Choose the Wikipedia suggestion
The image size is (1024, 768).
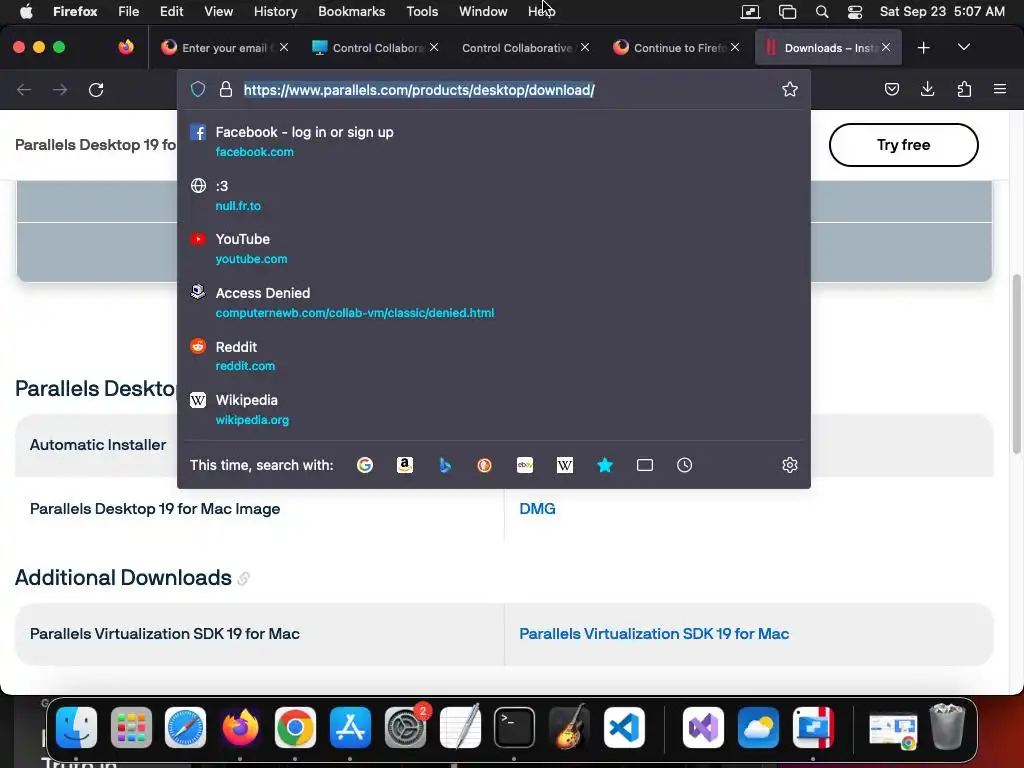pos(494,409)
